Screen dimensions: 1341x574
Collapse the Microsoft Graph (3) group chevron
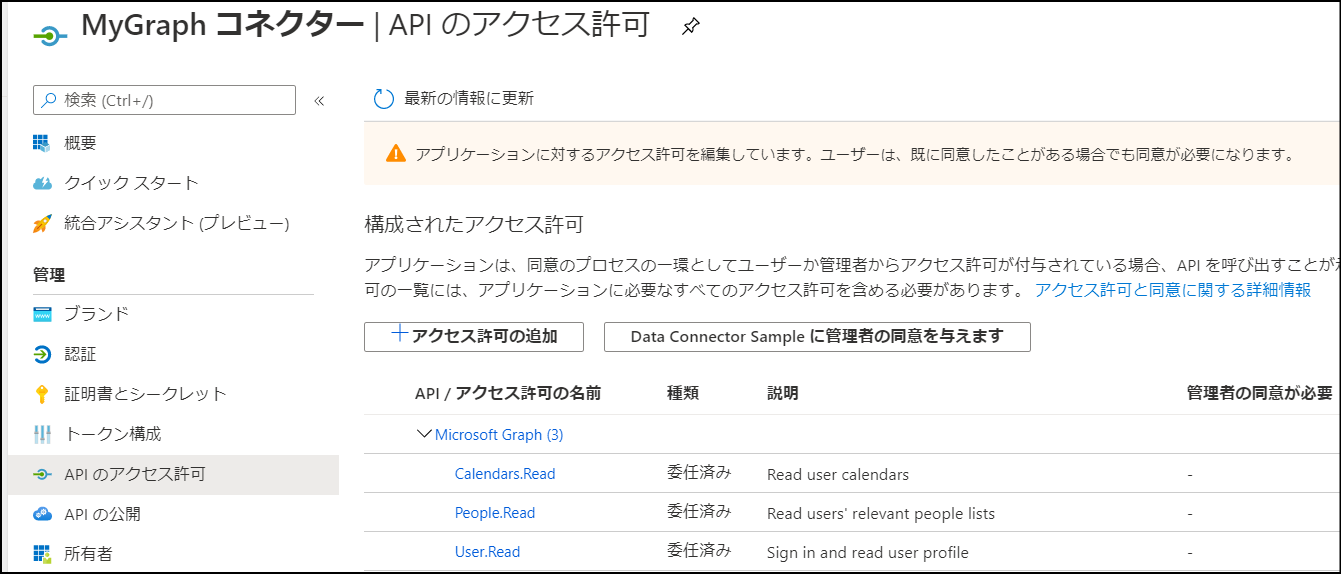click(x=423, y=435)
